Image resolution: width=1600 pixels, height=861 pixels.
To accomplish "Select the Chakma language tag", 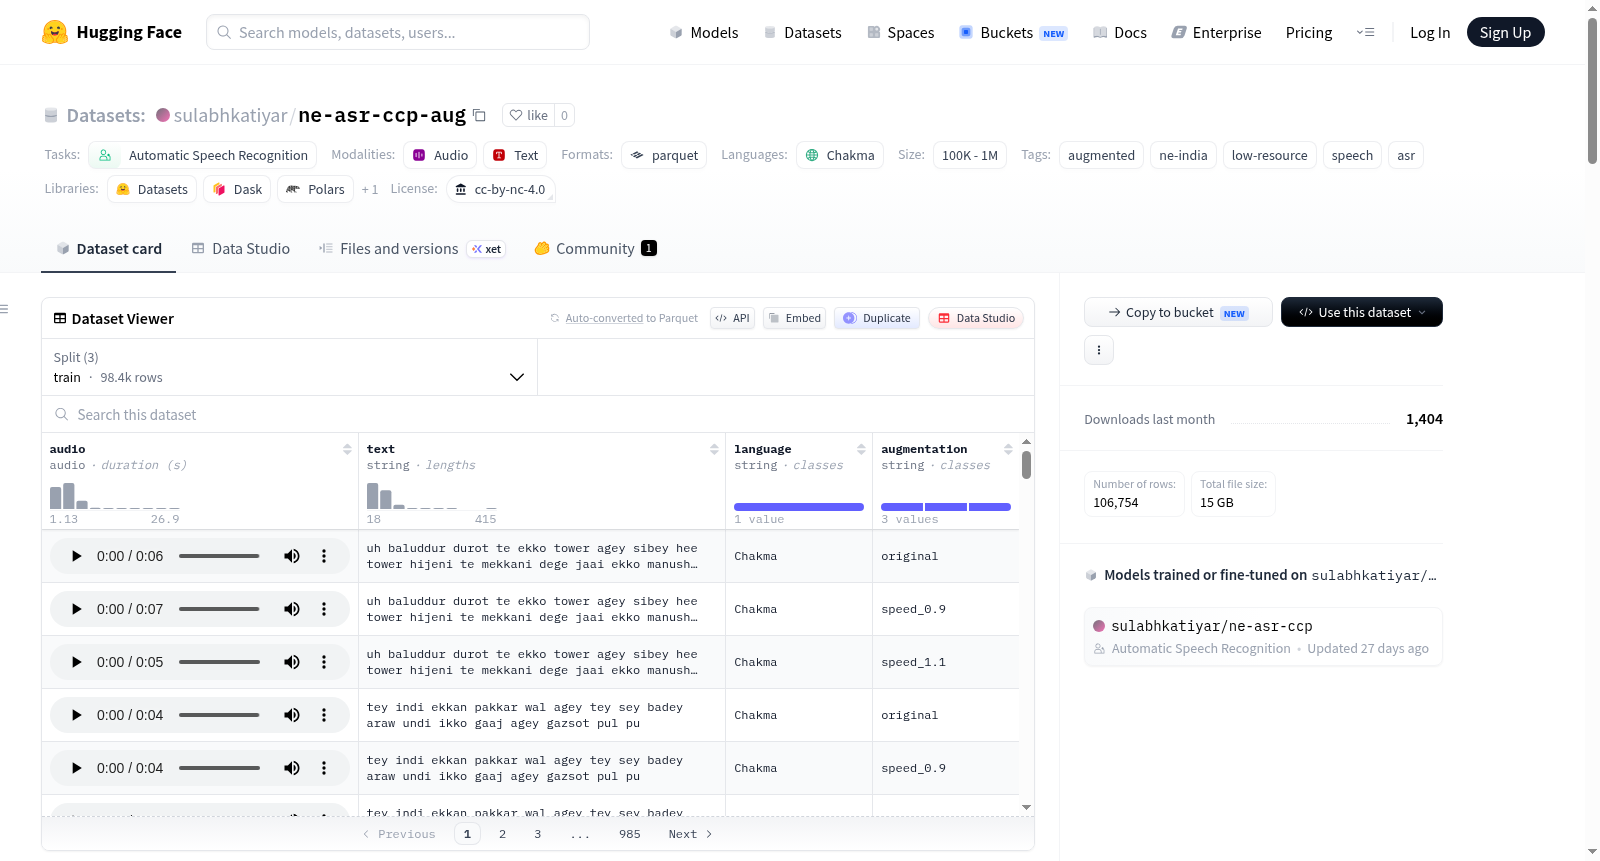I will click(x=840, y=155).
